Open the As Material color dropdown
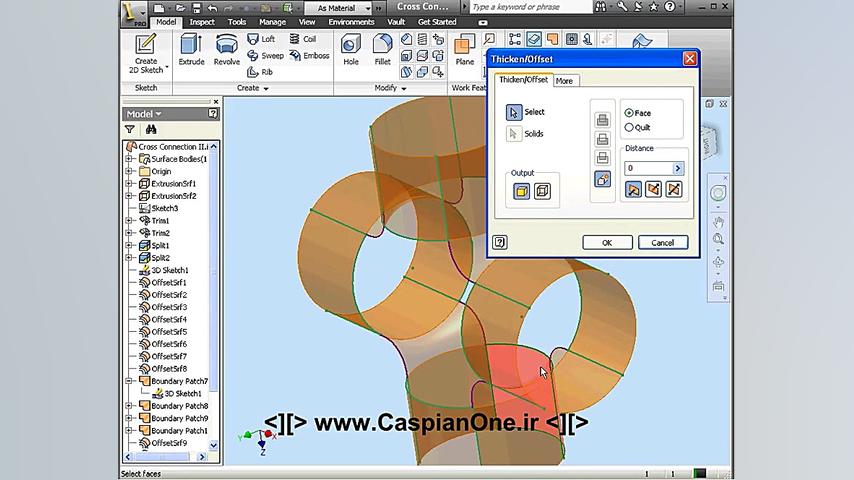This screenshot has height=480, width=854. pos(368,8)
